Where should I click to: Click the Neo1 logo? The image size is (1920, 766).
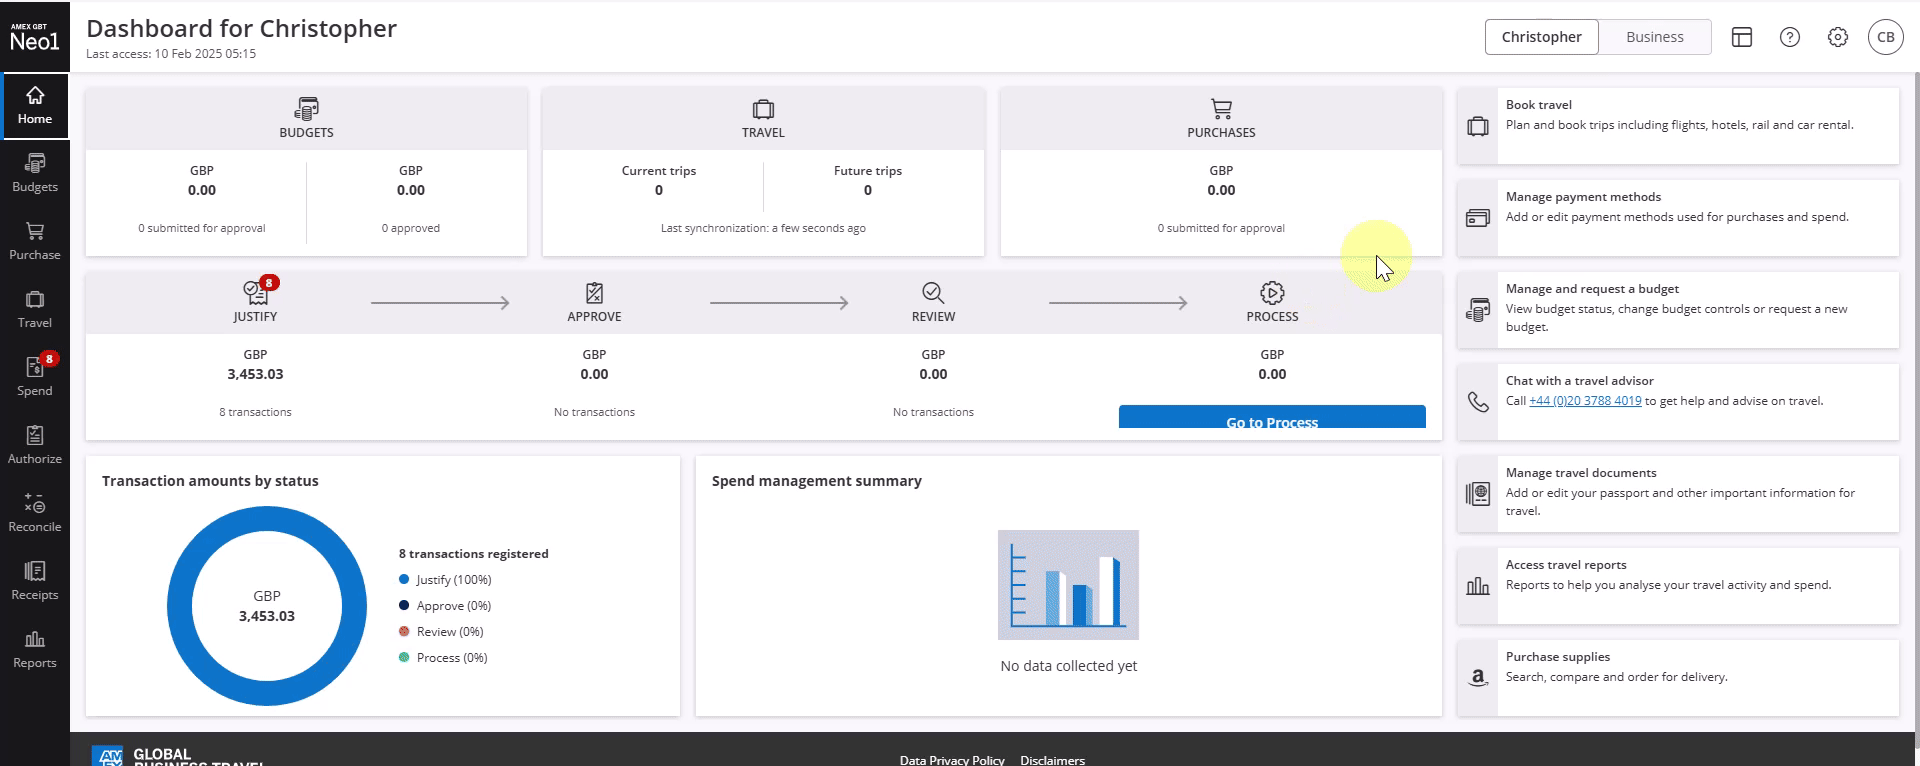(x=35, y=37)
